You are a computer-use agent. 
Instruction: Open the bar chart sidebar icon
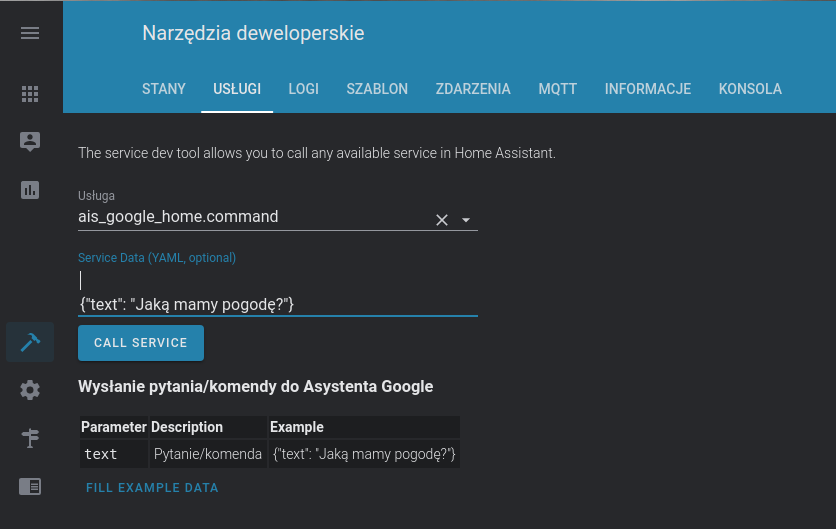(x=30, y=189)
